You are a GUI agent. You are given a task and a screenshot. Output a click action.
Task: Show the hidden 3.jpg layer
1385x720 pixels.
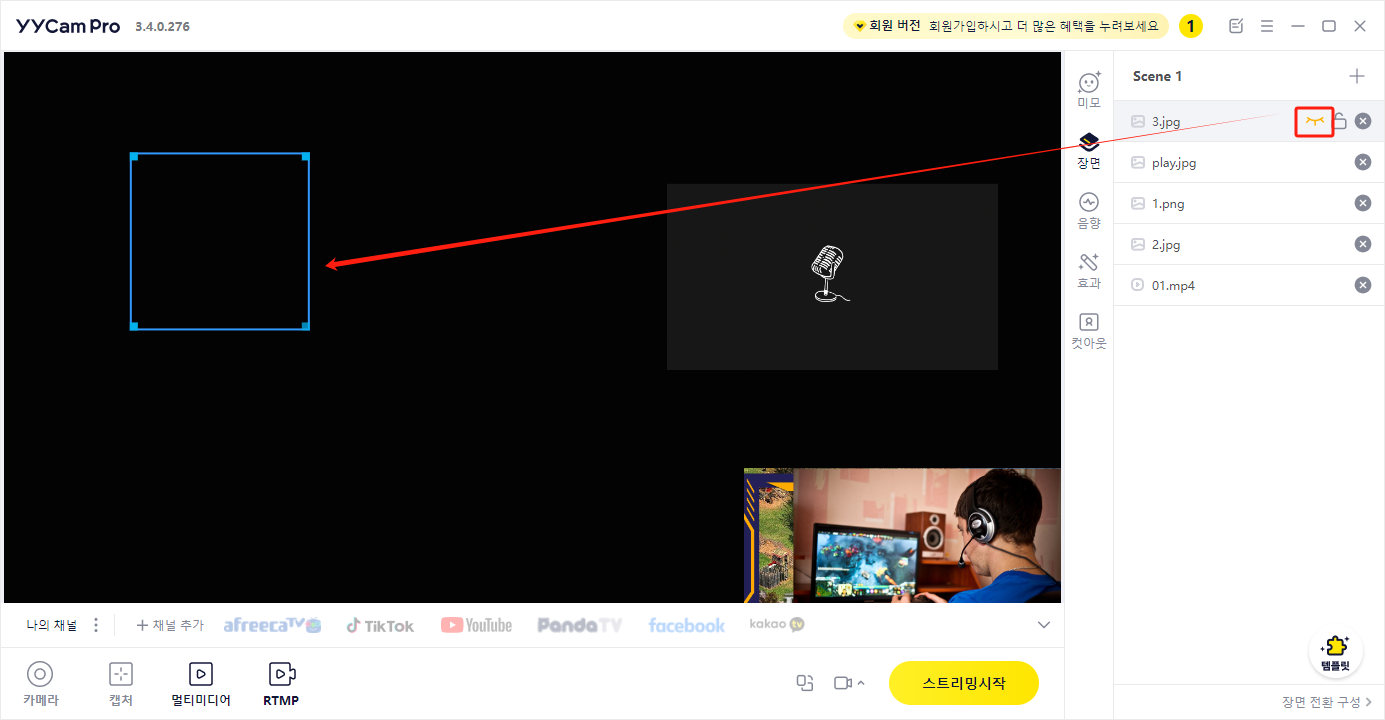point(1315,121)
